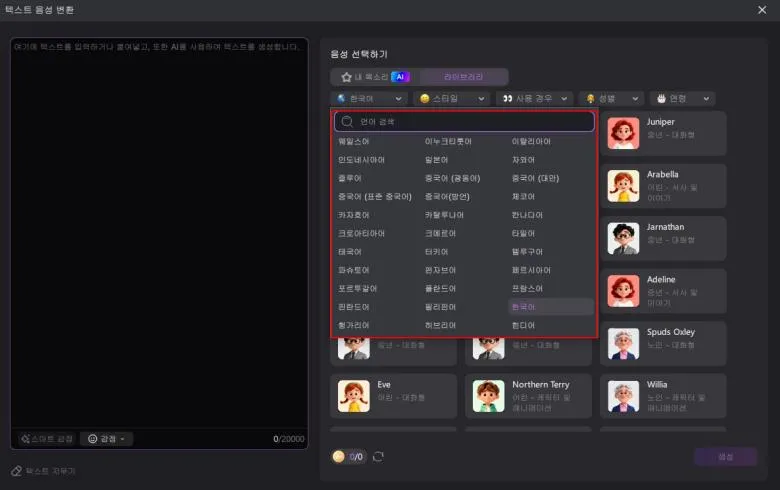This screenshot has width=780, height=490.
Task: Choose 핀란드어 from the language list
Action: 354,307
